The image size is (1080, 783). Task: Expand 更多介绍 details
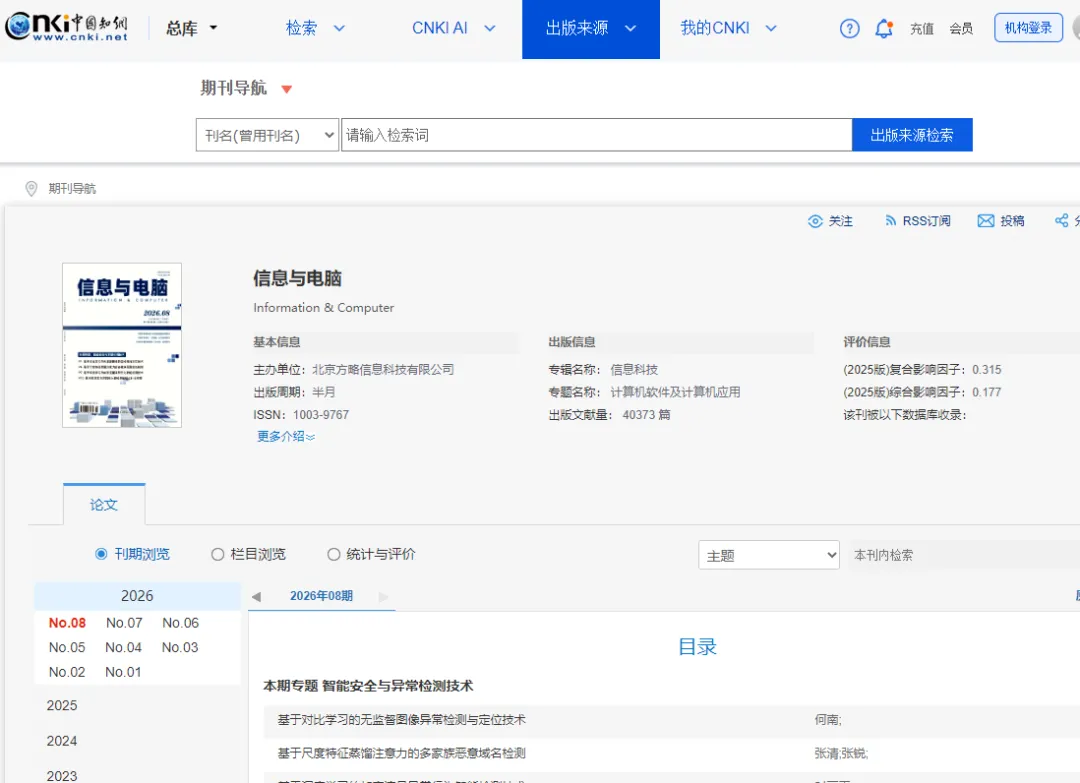tap(286, 437)
